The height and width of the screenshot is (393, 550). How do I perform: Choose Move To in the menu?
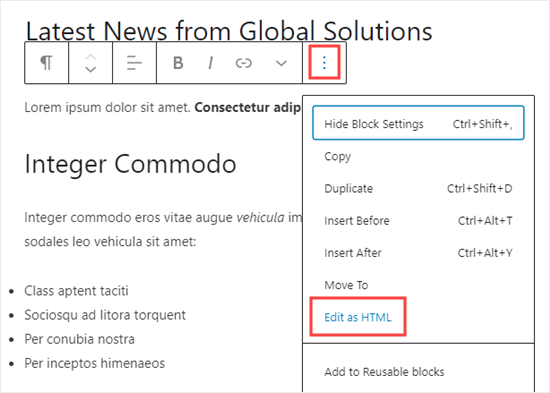click(x=418, y=285)
